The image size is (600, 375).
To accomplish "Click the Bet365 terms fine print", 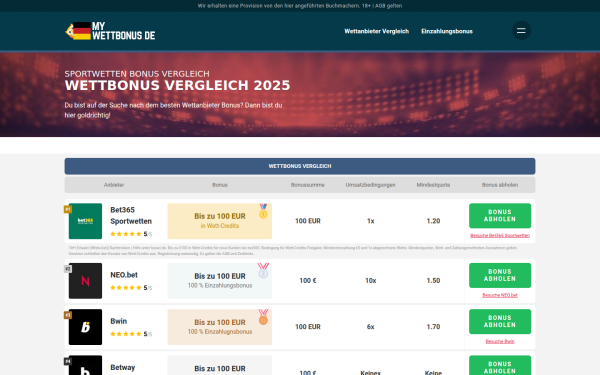I will pos(293,251).
